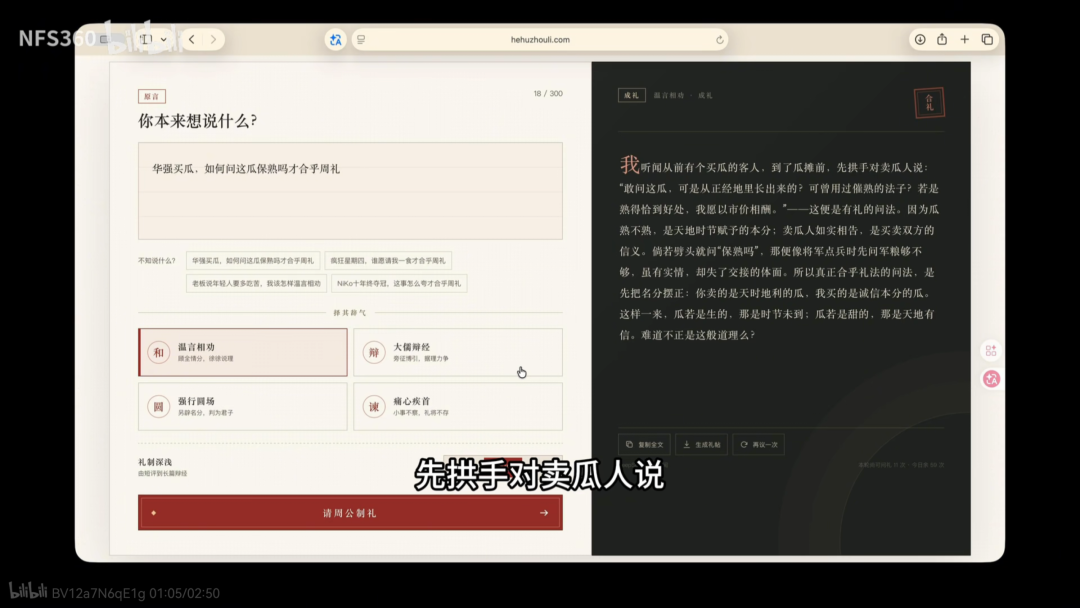Click the 成礼 tag in the dark panel
The height and width of the screenshot is (608, 1080).
pos(632,96)
